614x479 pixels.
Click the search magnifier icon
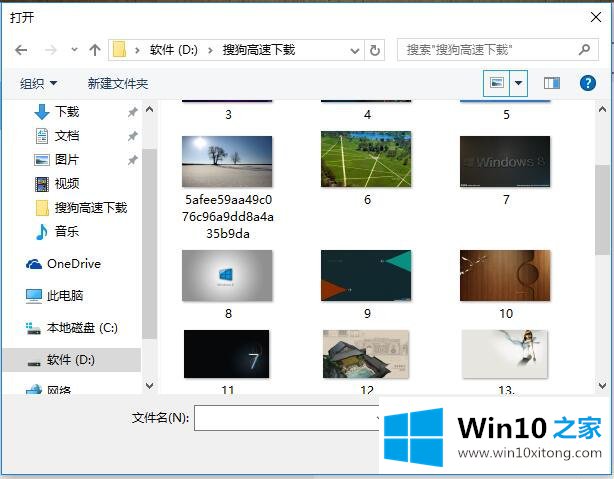coord(584,50)
